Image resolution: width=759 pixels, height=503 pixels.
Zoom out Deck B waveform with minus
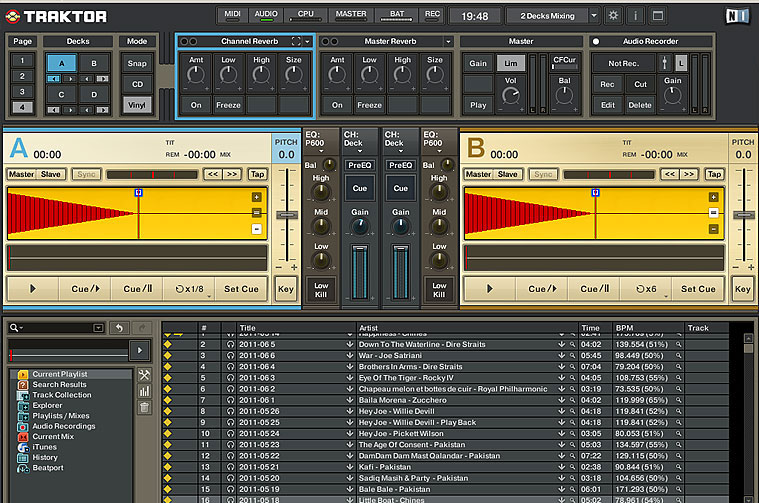[713, 229]
